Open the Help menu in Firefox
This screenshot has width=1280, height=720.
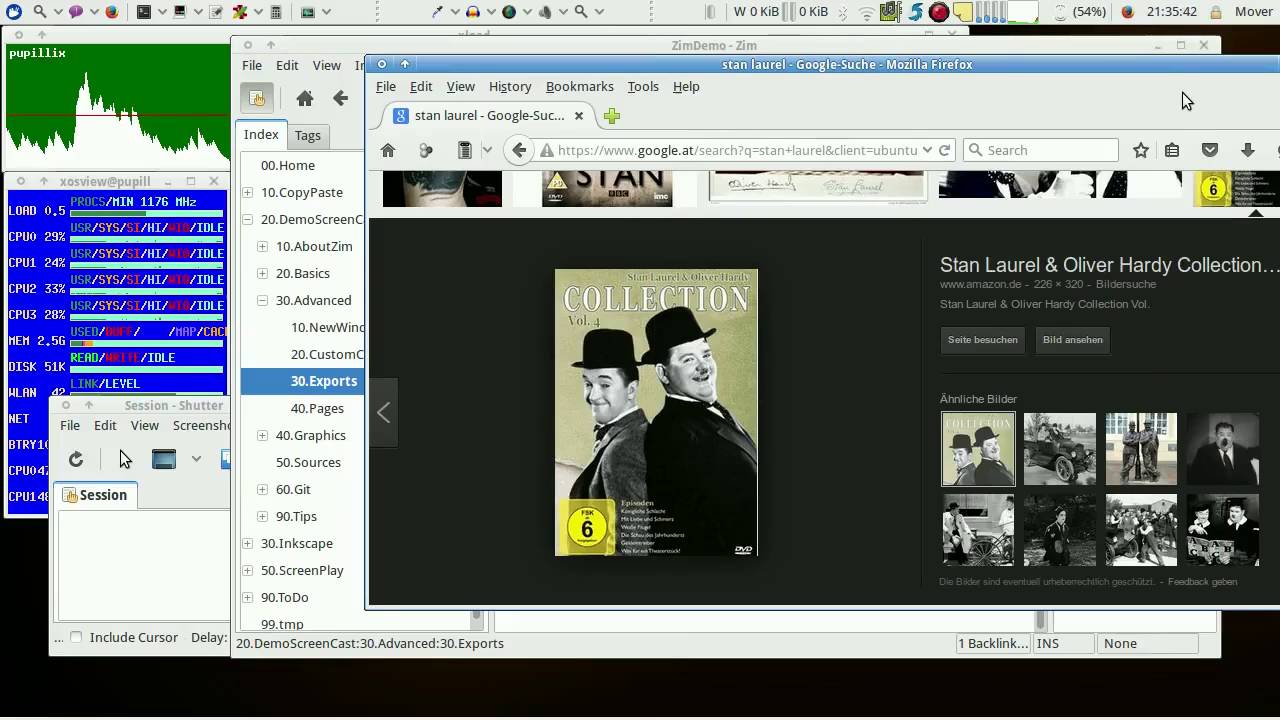(686, 87)
